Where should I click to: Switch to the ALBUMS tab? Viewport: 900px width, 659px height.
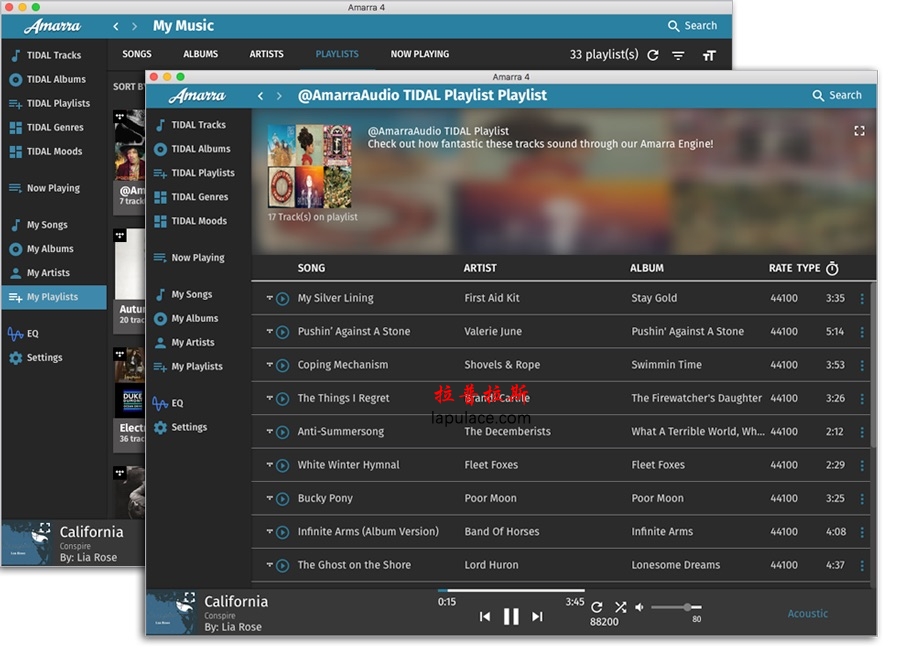point(200,54)
